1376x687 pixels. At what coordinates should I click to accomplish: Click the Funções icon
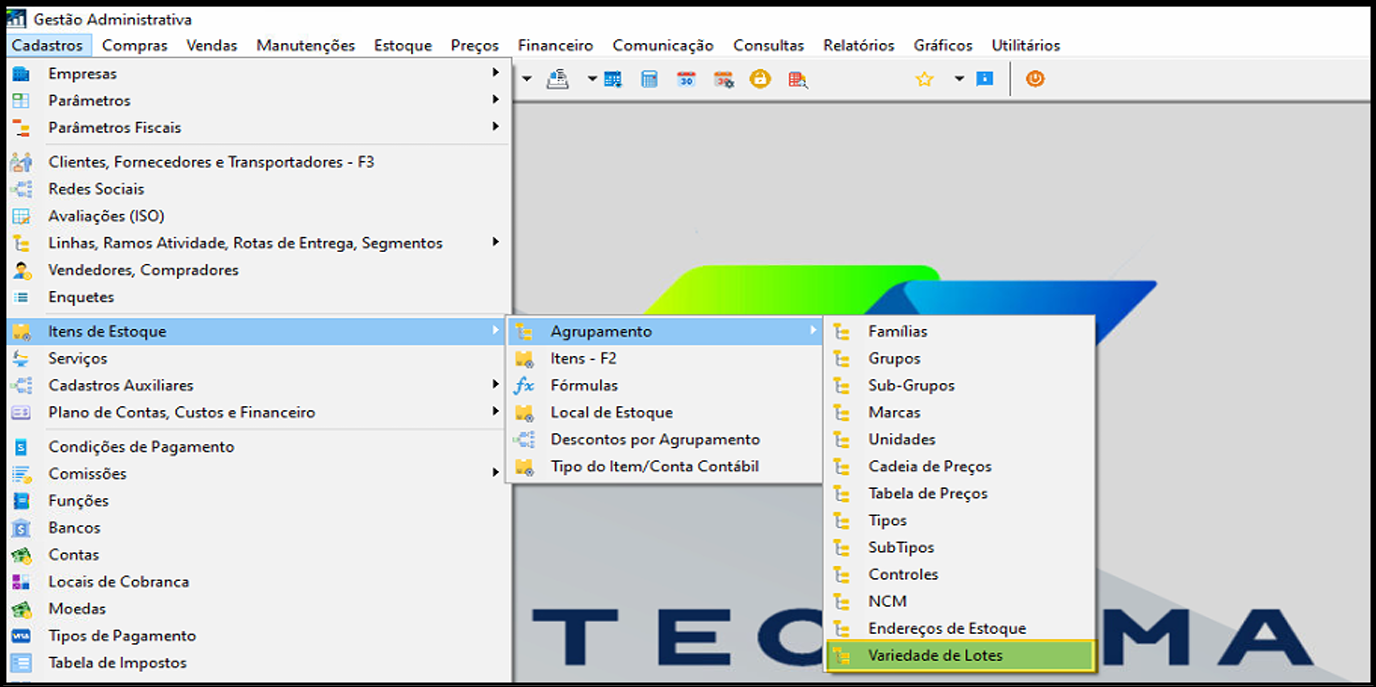21,501
